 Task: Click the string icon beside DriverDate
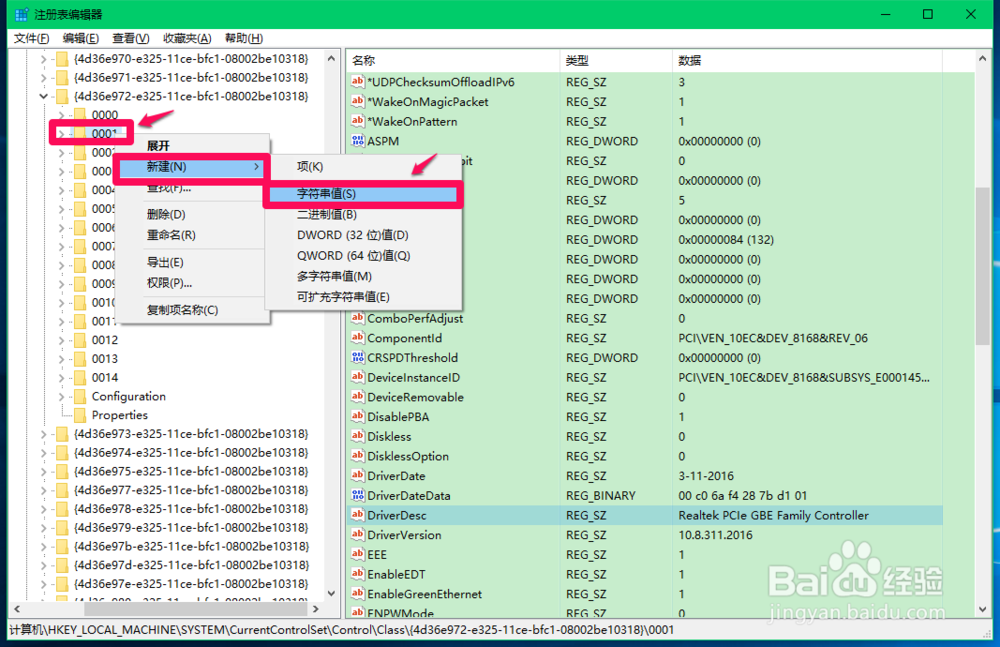tap(358, 475)
